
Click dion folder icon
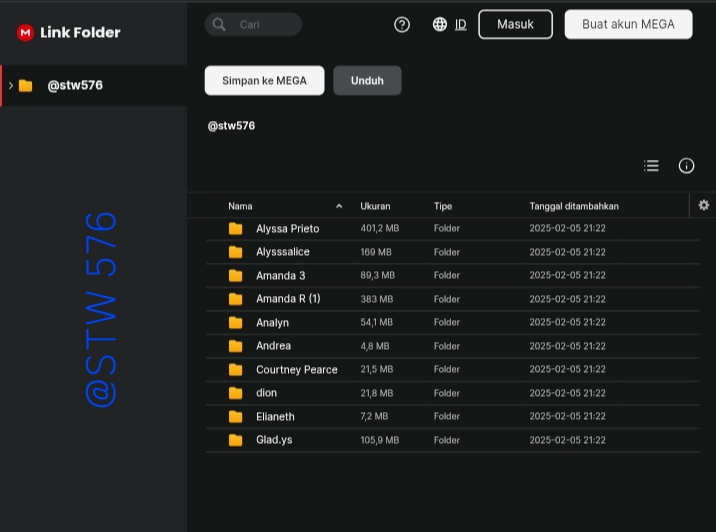click(x=236, y=393)
